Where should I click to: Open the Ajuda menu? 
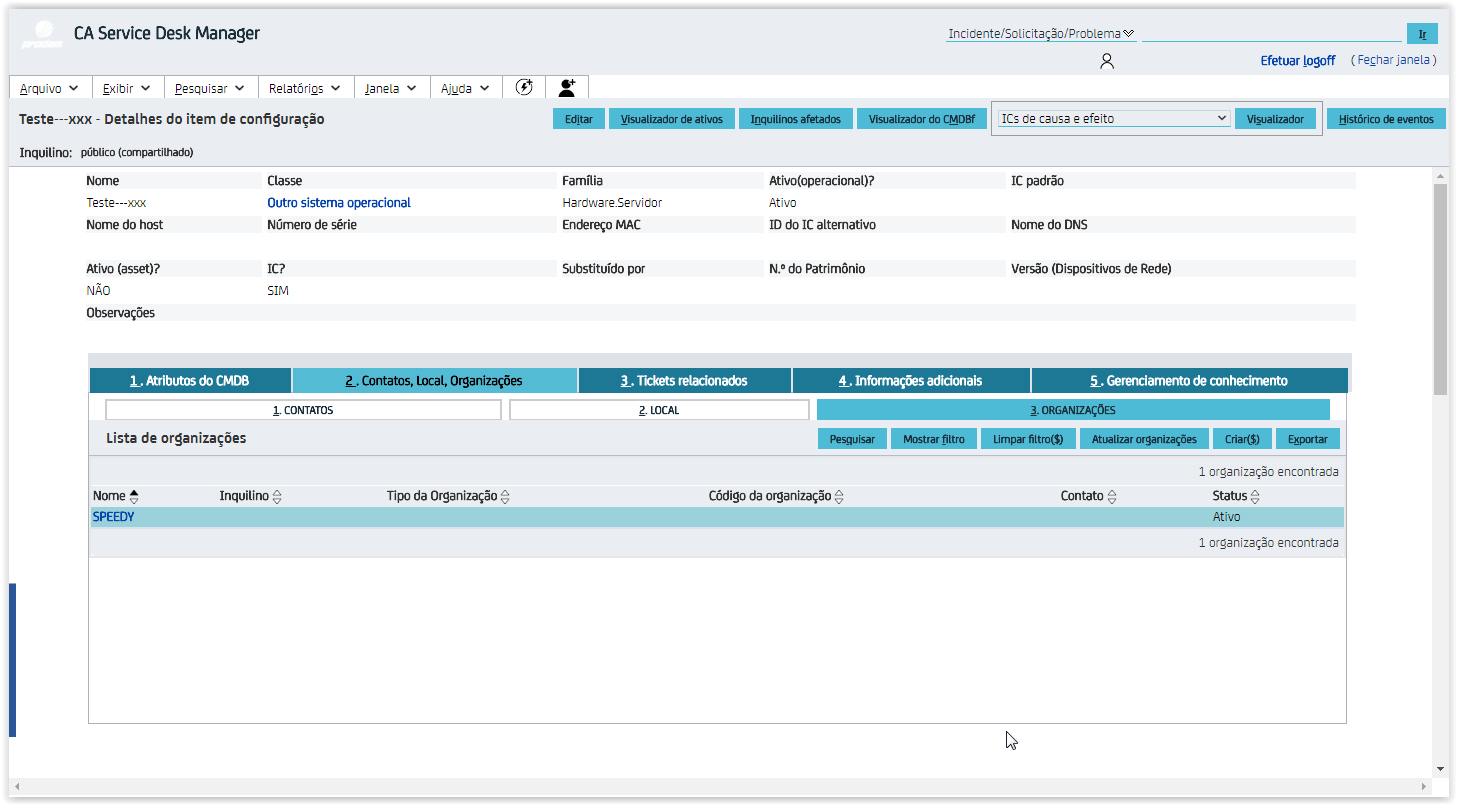pyautogui.click(x=466, y=88)
